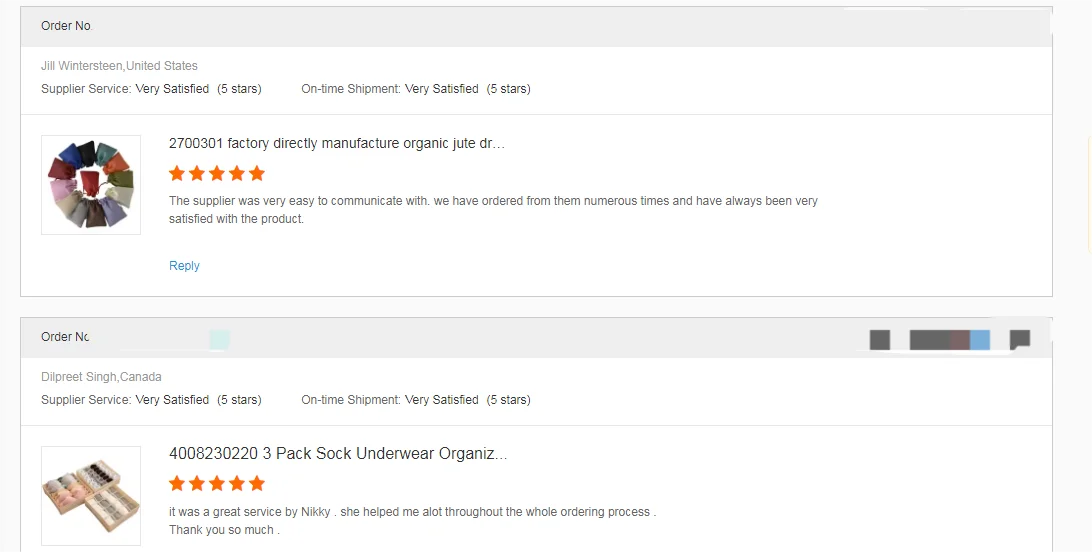Click the rightmost dark icon in the second order header
1092x552 pixels.
point(1020,340)
